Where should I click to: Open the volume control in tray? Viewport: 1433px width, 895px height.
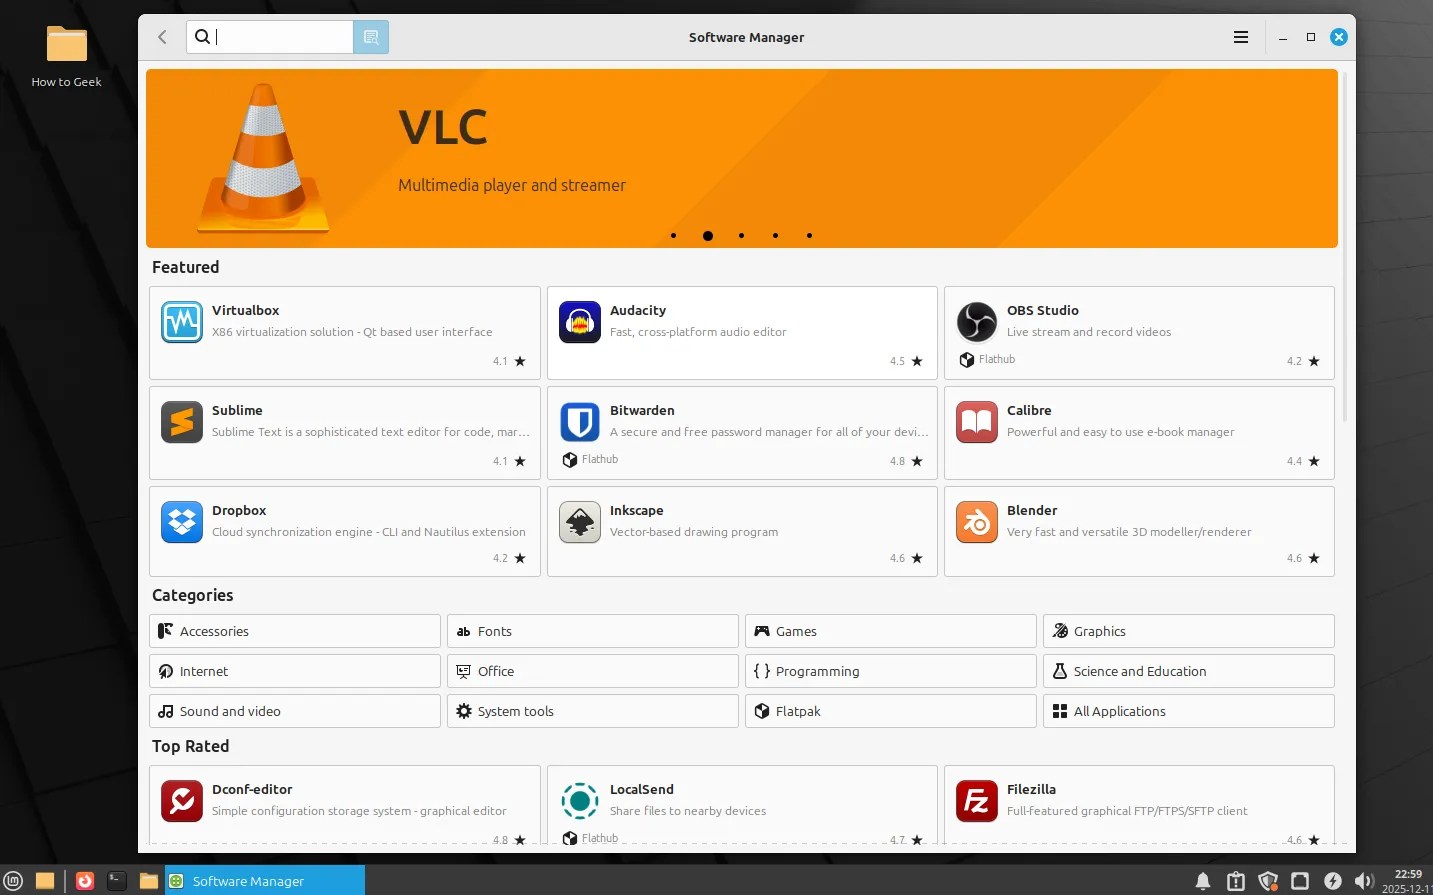point(1364,881)
